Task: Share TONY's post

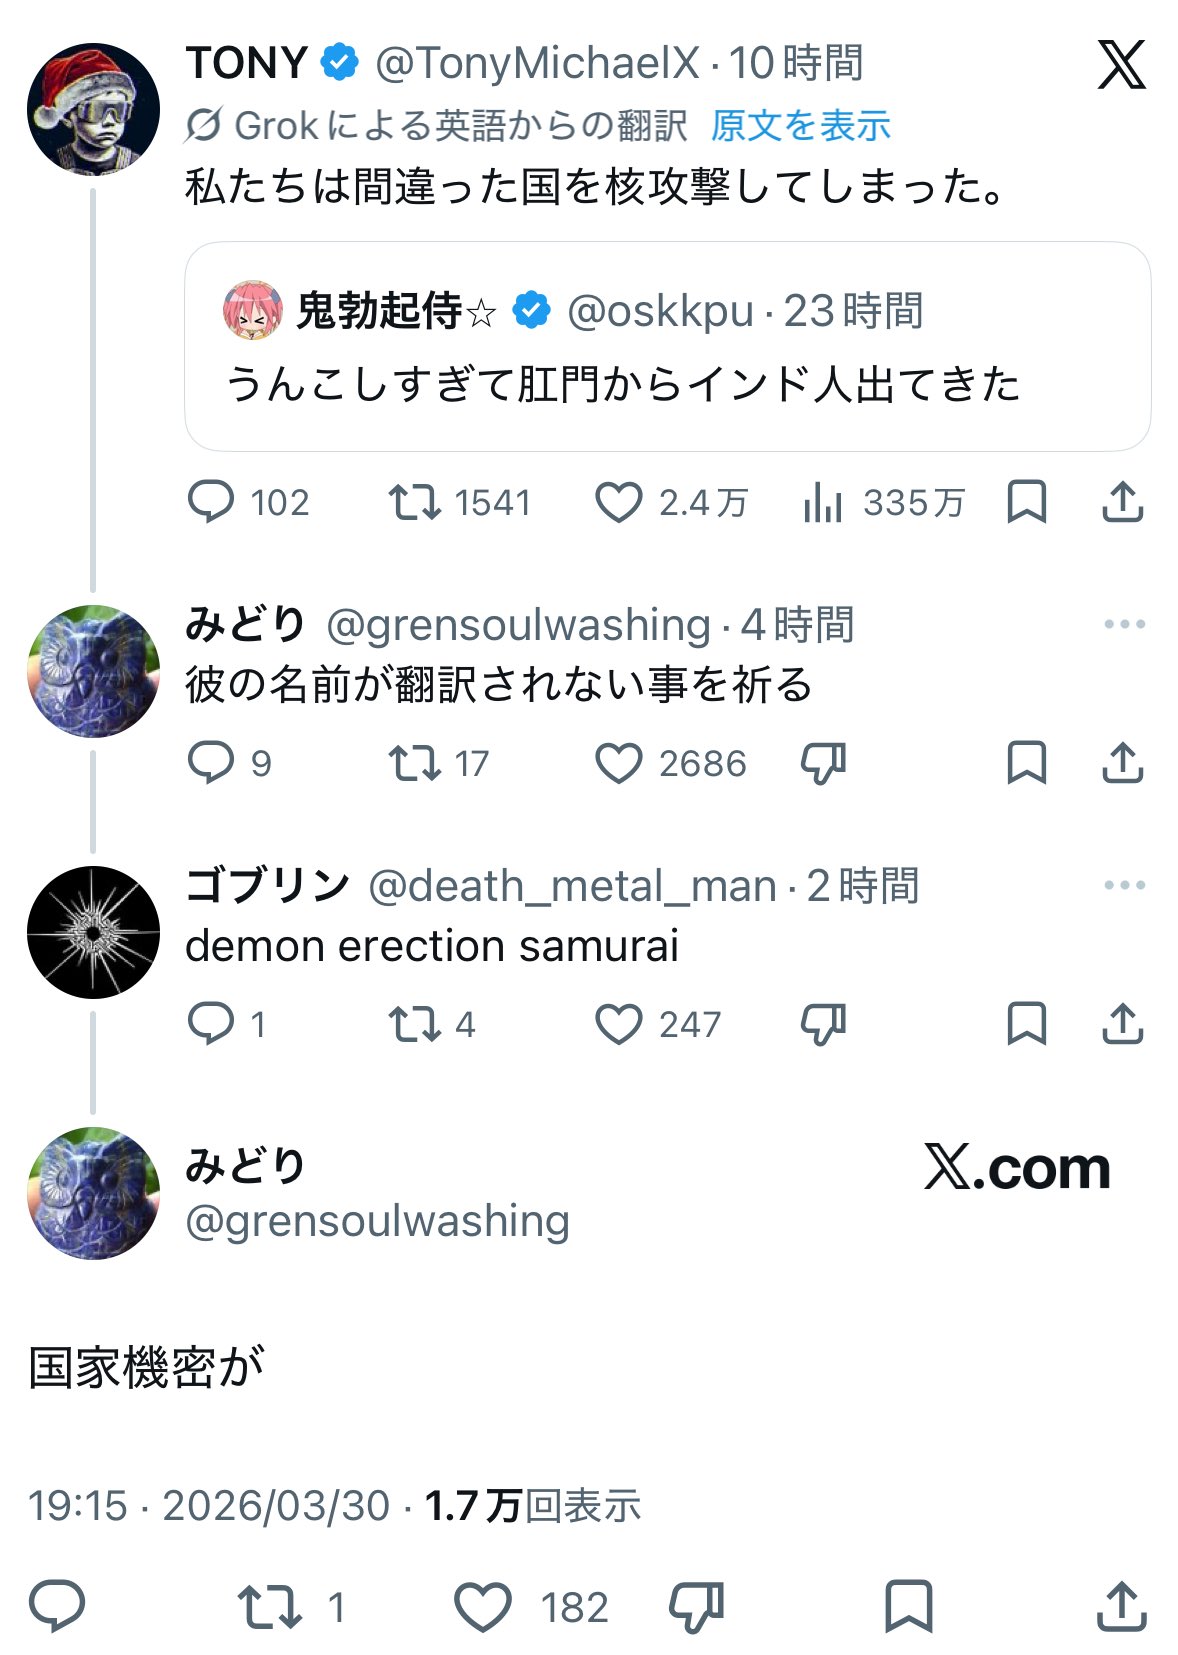Action: point(1122,502)
